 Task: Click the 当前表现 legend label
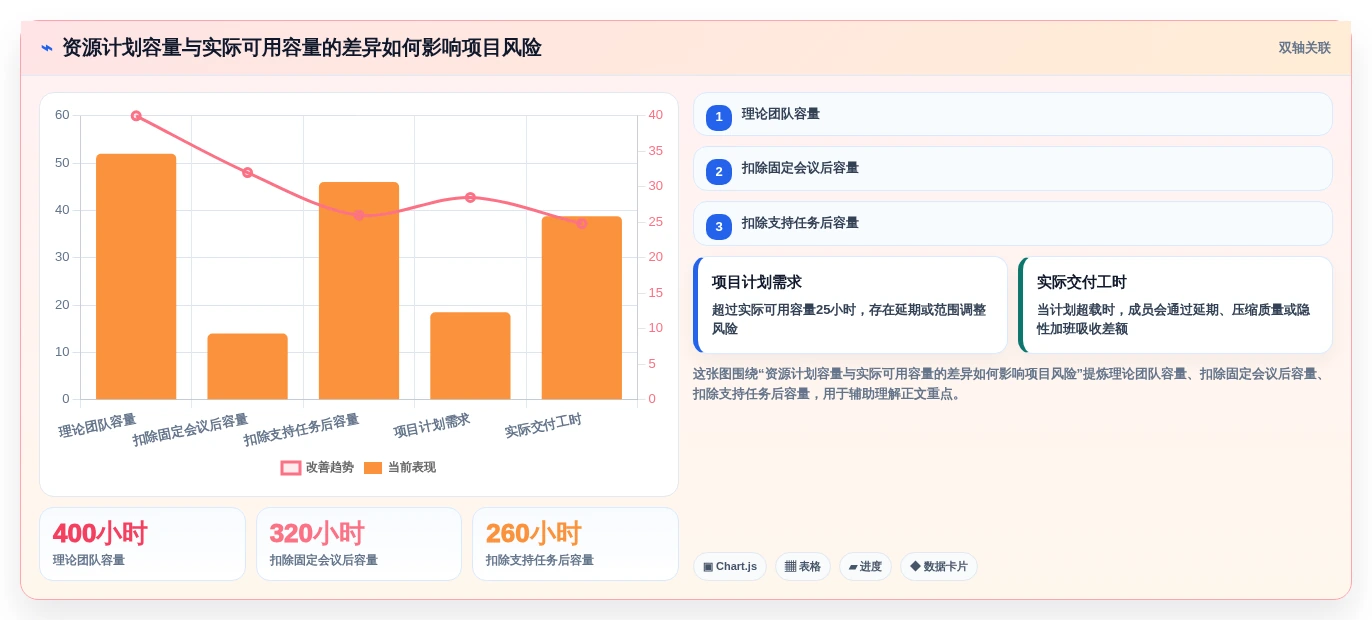(412, 468)
